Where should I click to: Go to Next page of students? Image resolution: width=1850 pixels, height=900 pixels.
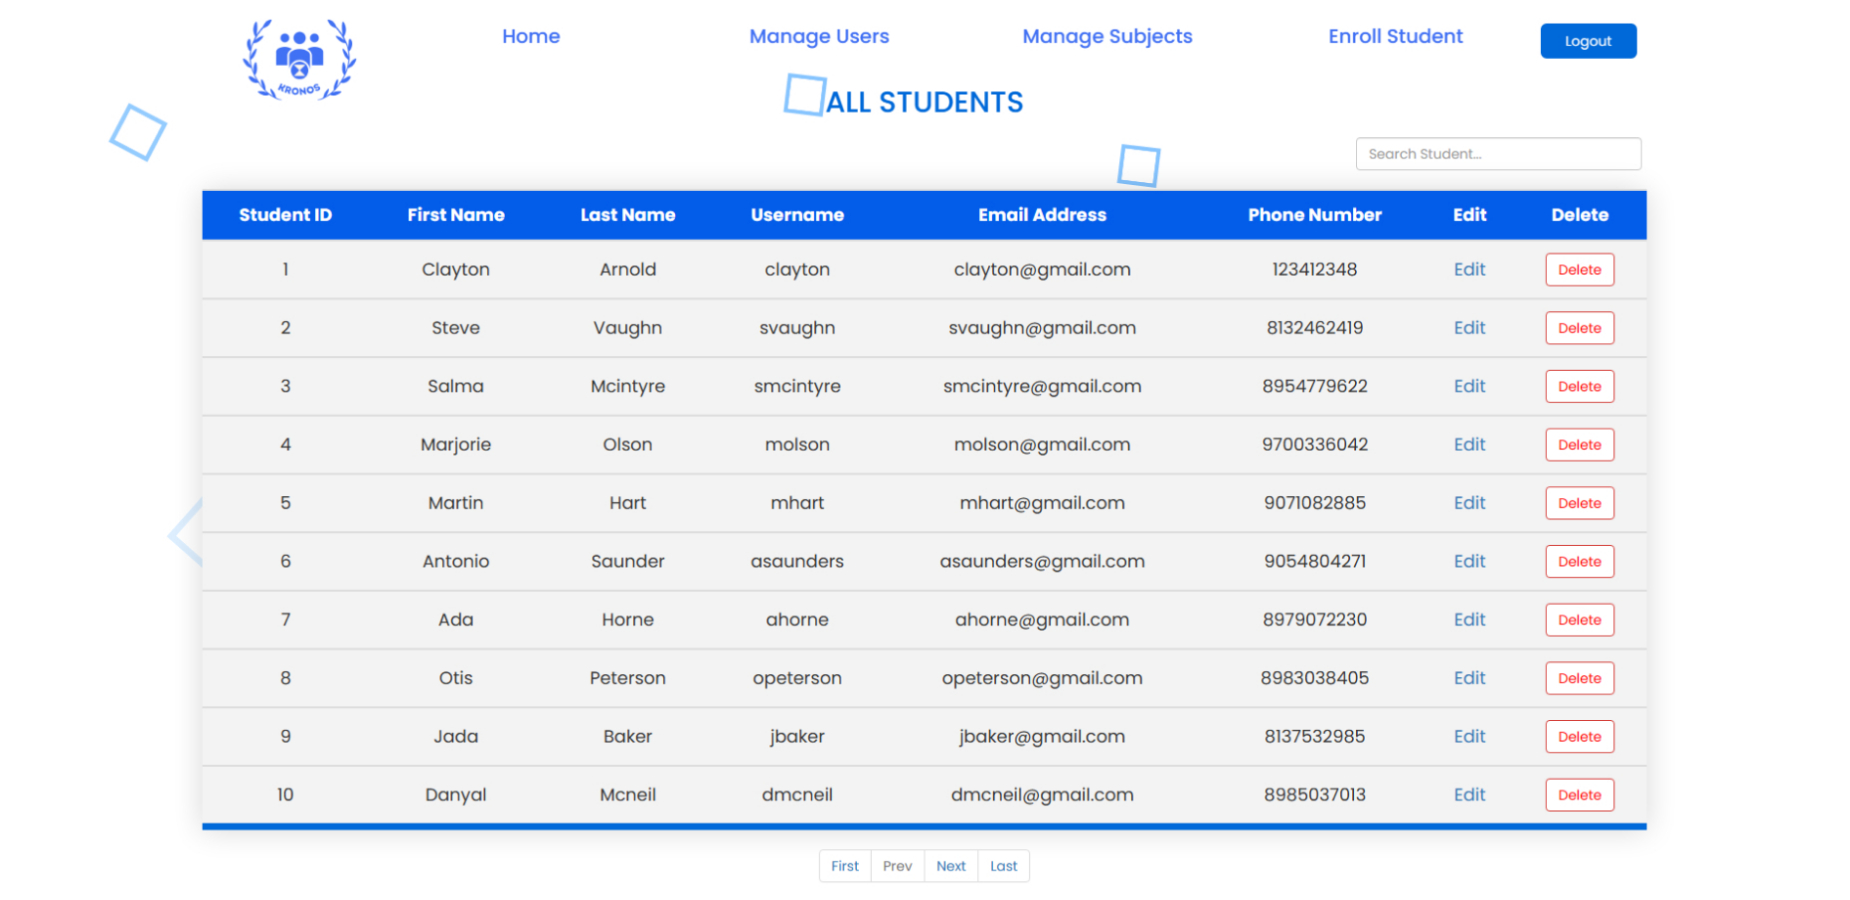click(x=950, y=866)
